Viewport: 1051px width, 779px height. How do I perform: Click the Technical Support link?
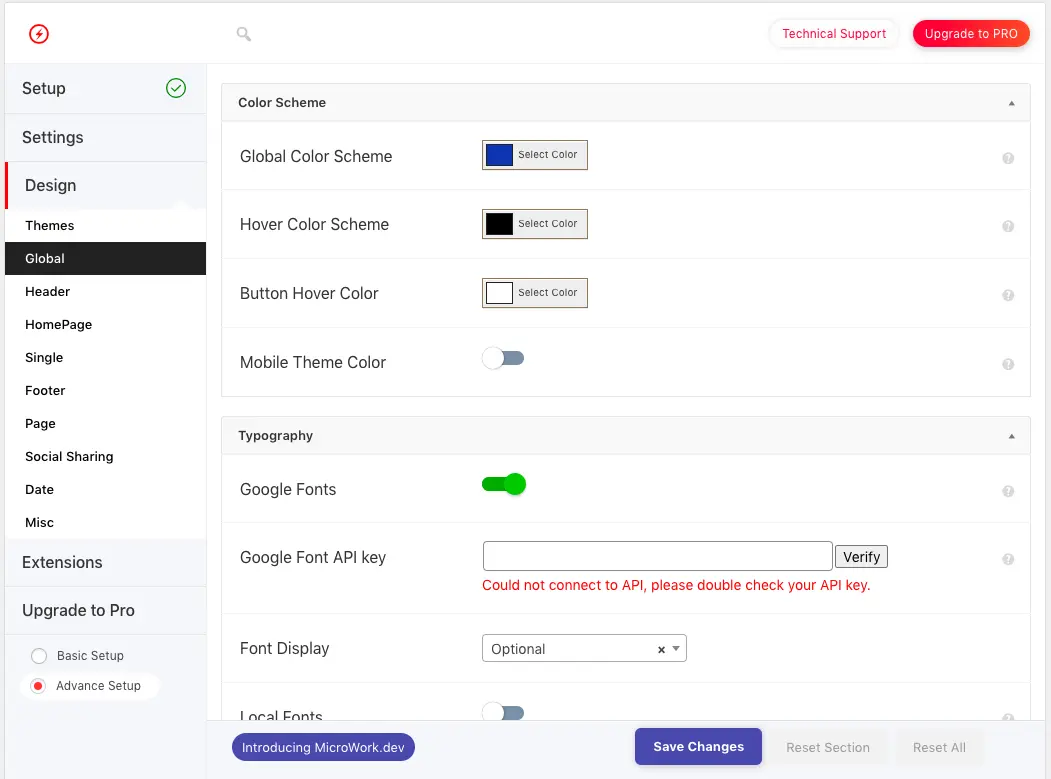click(834, 34)
